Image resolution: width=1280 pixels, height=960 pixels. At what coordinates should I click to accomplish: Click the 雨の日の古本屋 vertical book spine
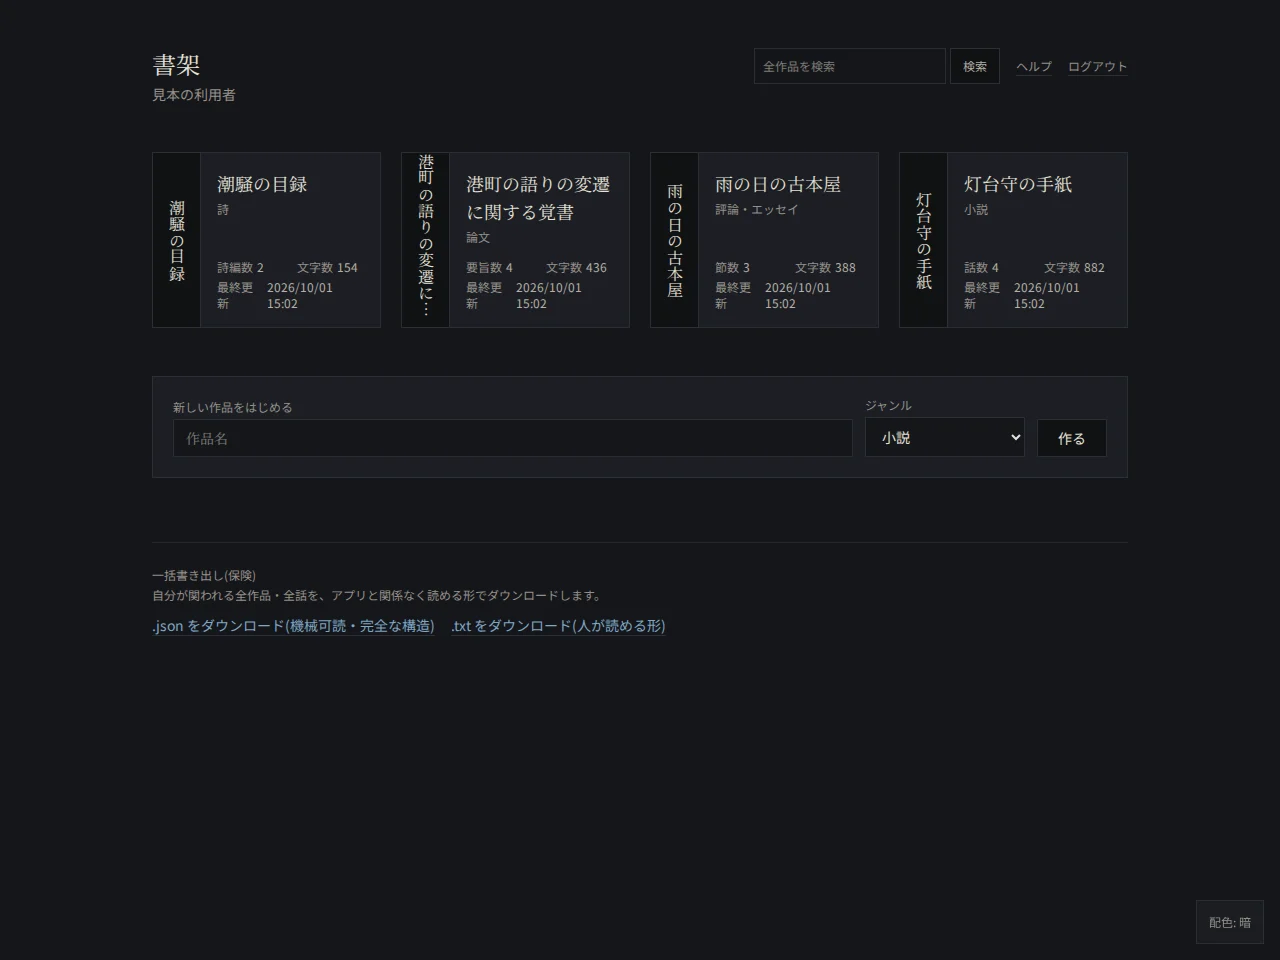(675, 240)
